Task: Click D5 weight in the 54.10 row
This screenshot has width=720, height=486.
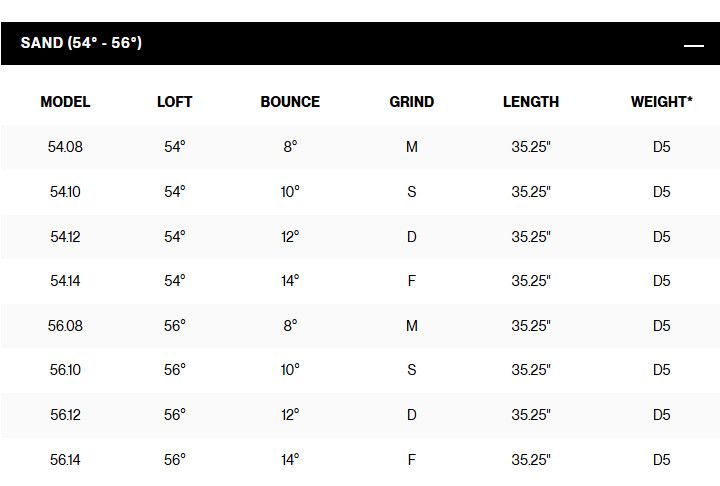Action: pyautogui.click(x=661, y=192)
